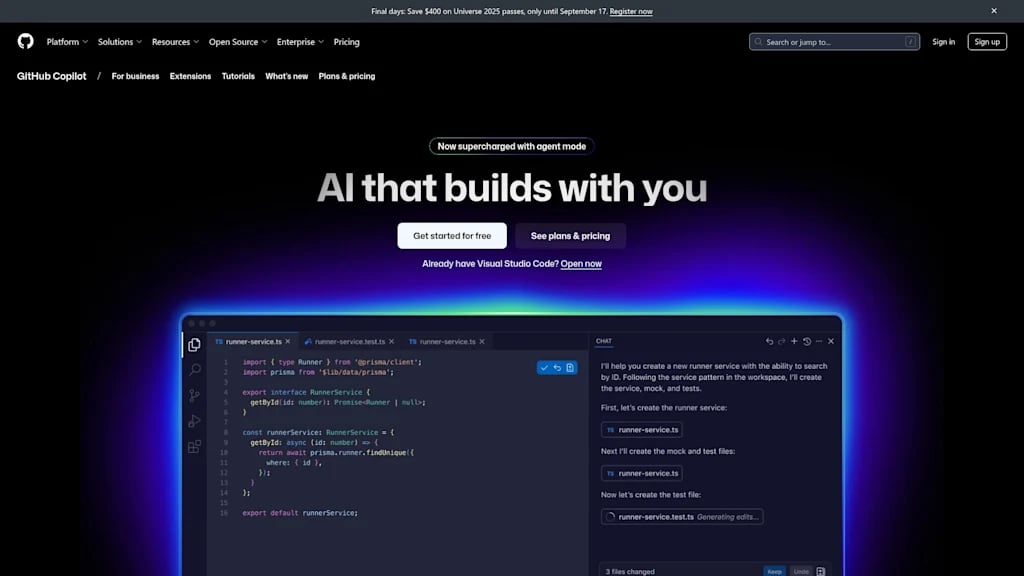This screenshot has height=576, width=1024.
Task: Click the Get started for free button
Action: click(451, 235)
